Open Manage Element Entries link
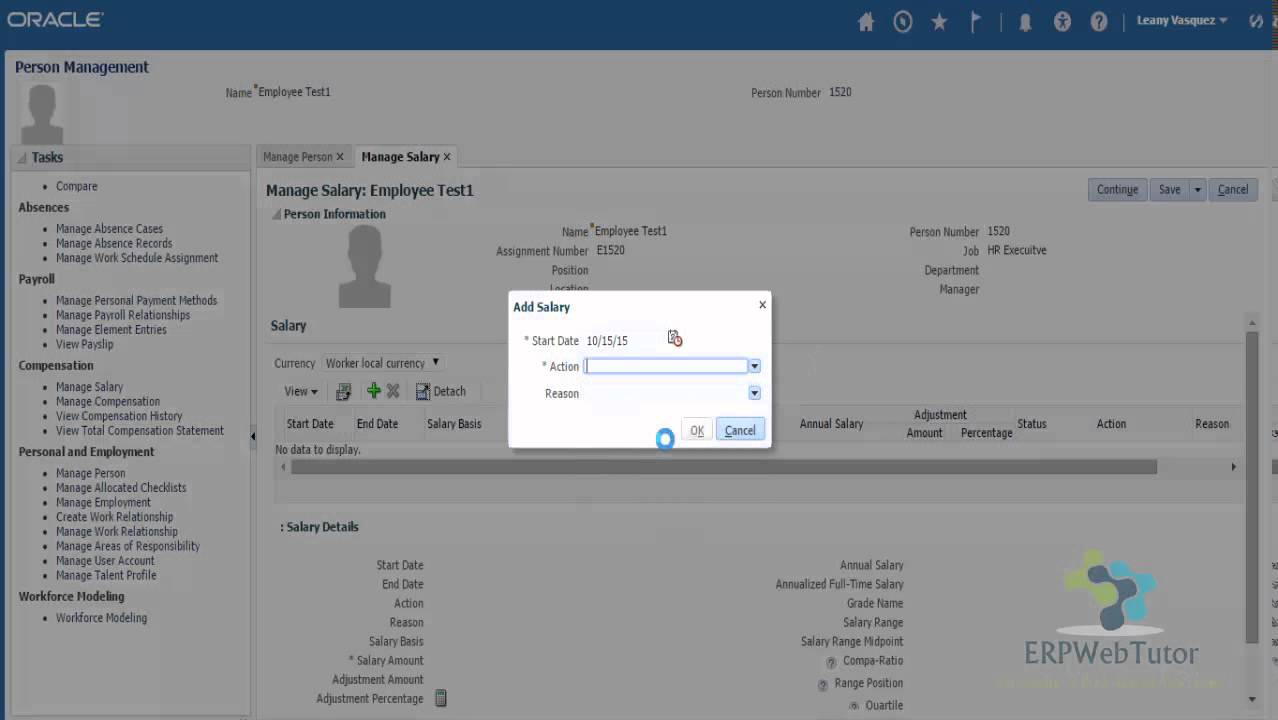Screen dimensions: 1278x720 point(111,330)
